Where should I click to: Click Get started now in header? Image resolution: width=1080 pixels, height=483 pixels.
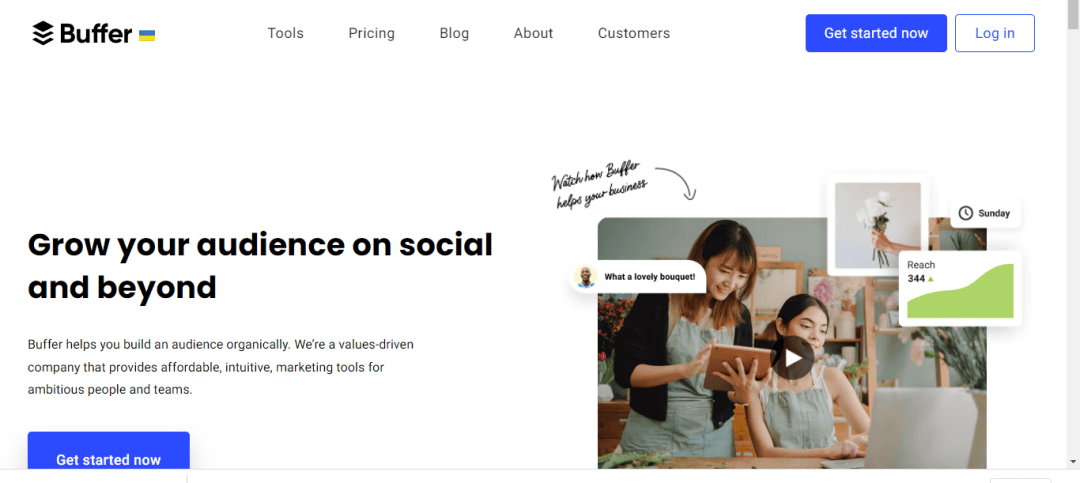[876, 33]
